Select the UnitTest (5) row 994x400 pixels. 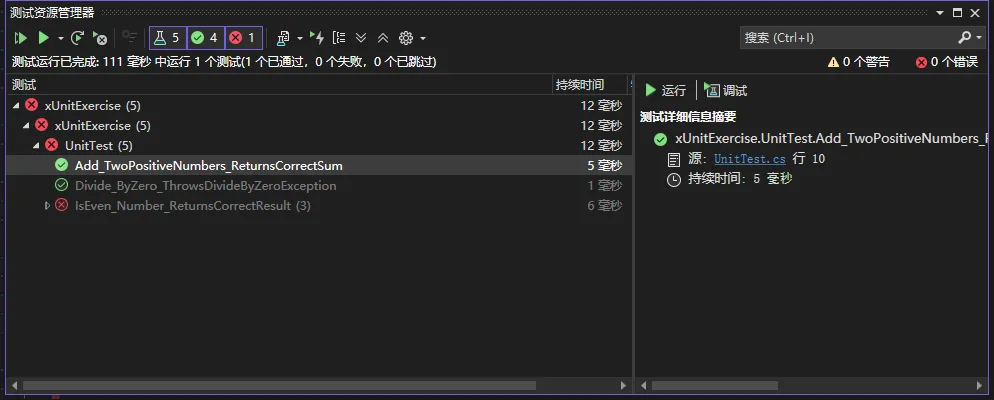[x=319, y=146]
